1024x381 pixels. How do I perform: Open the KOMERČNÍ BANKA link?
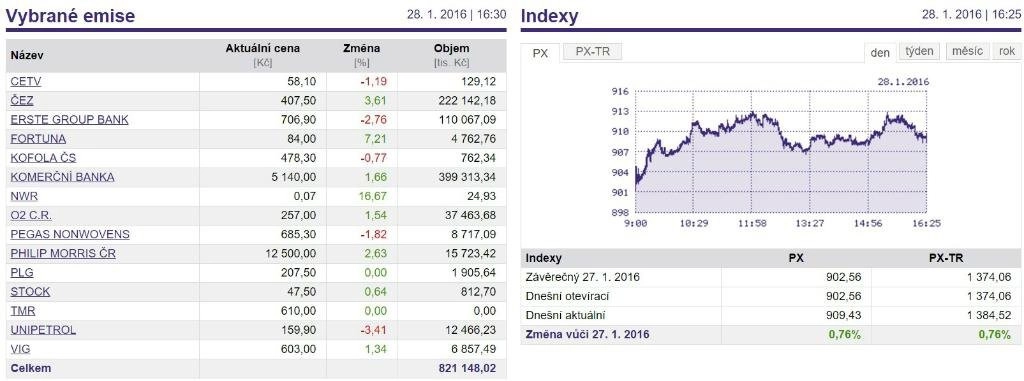(x=62, y=176)
